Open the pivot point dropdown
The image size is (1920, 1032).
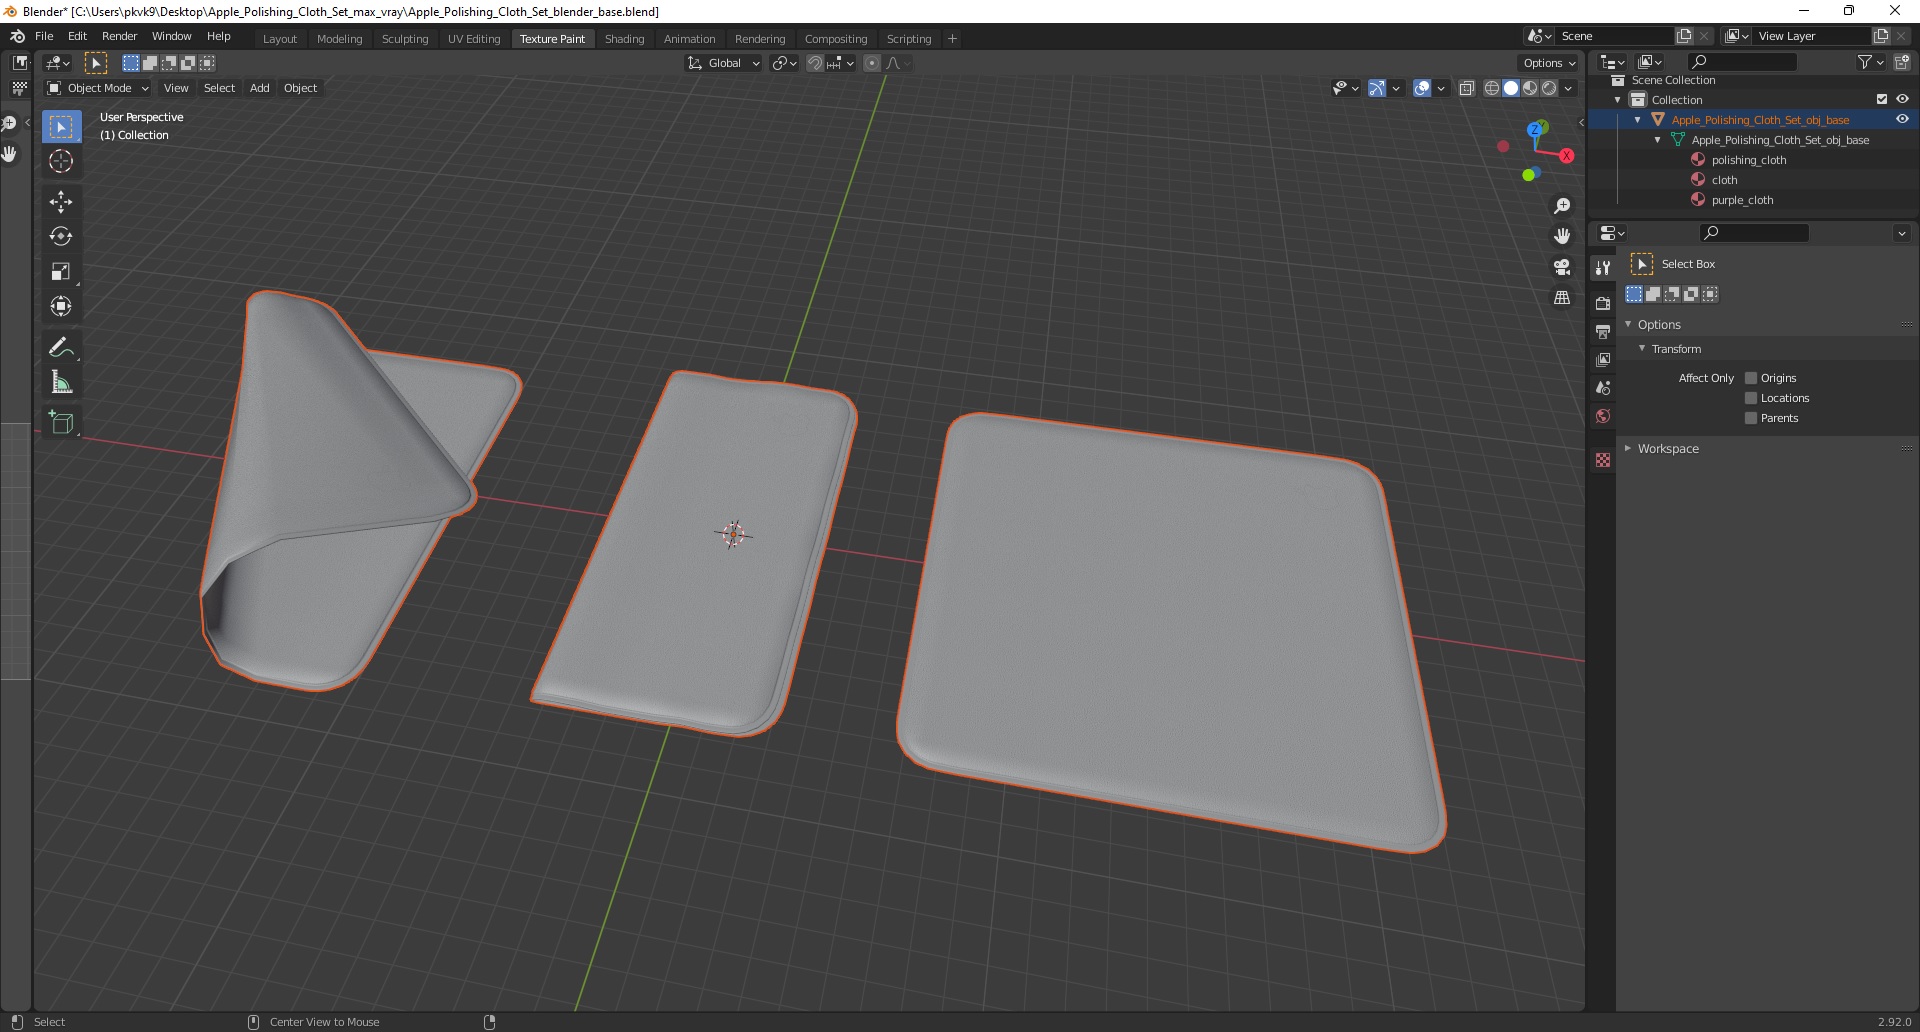[x=785, y=63]
